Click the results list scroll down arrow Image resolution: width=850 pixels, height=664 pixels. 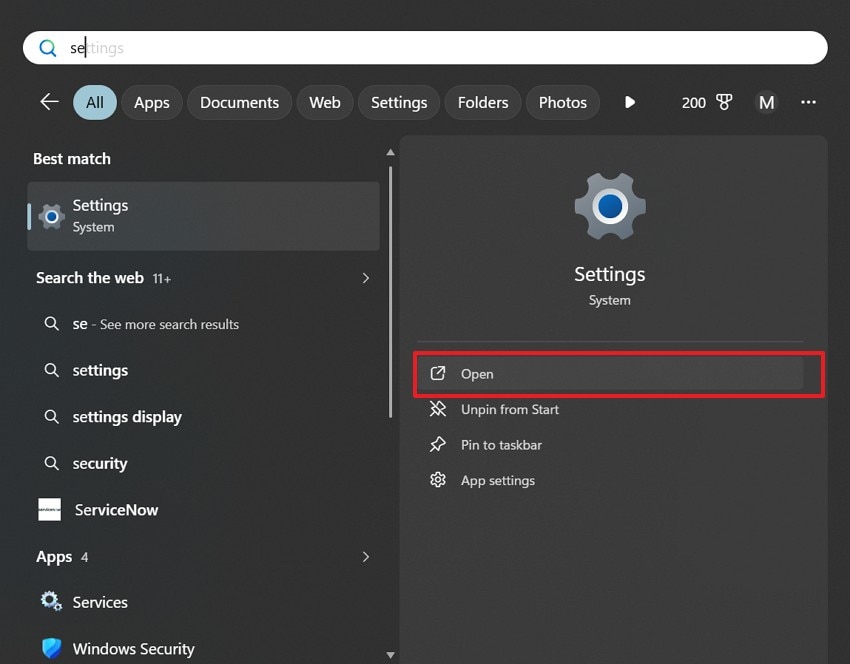[x=390, y=655]
